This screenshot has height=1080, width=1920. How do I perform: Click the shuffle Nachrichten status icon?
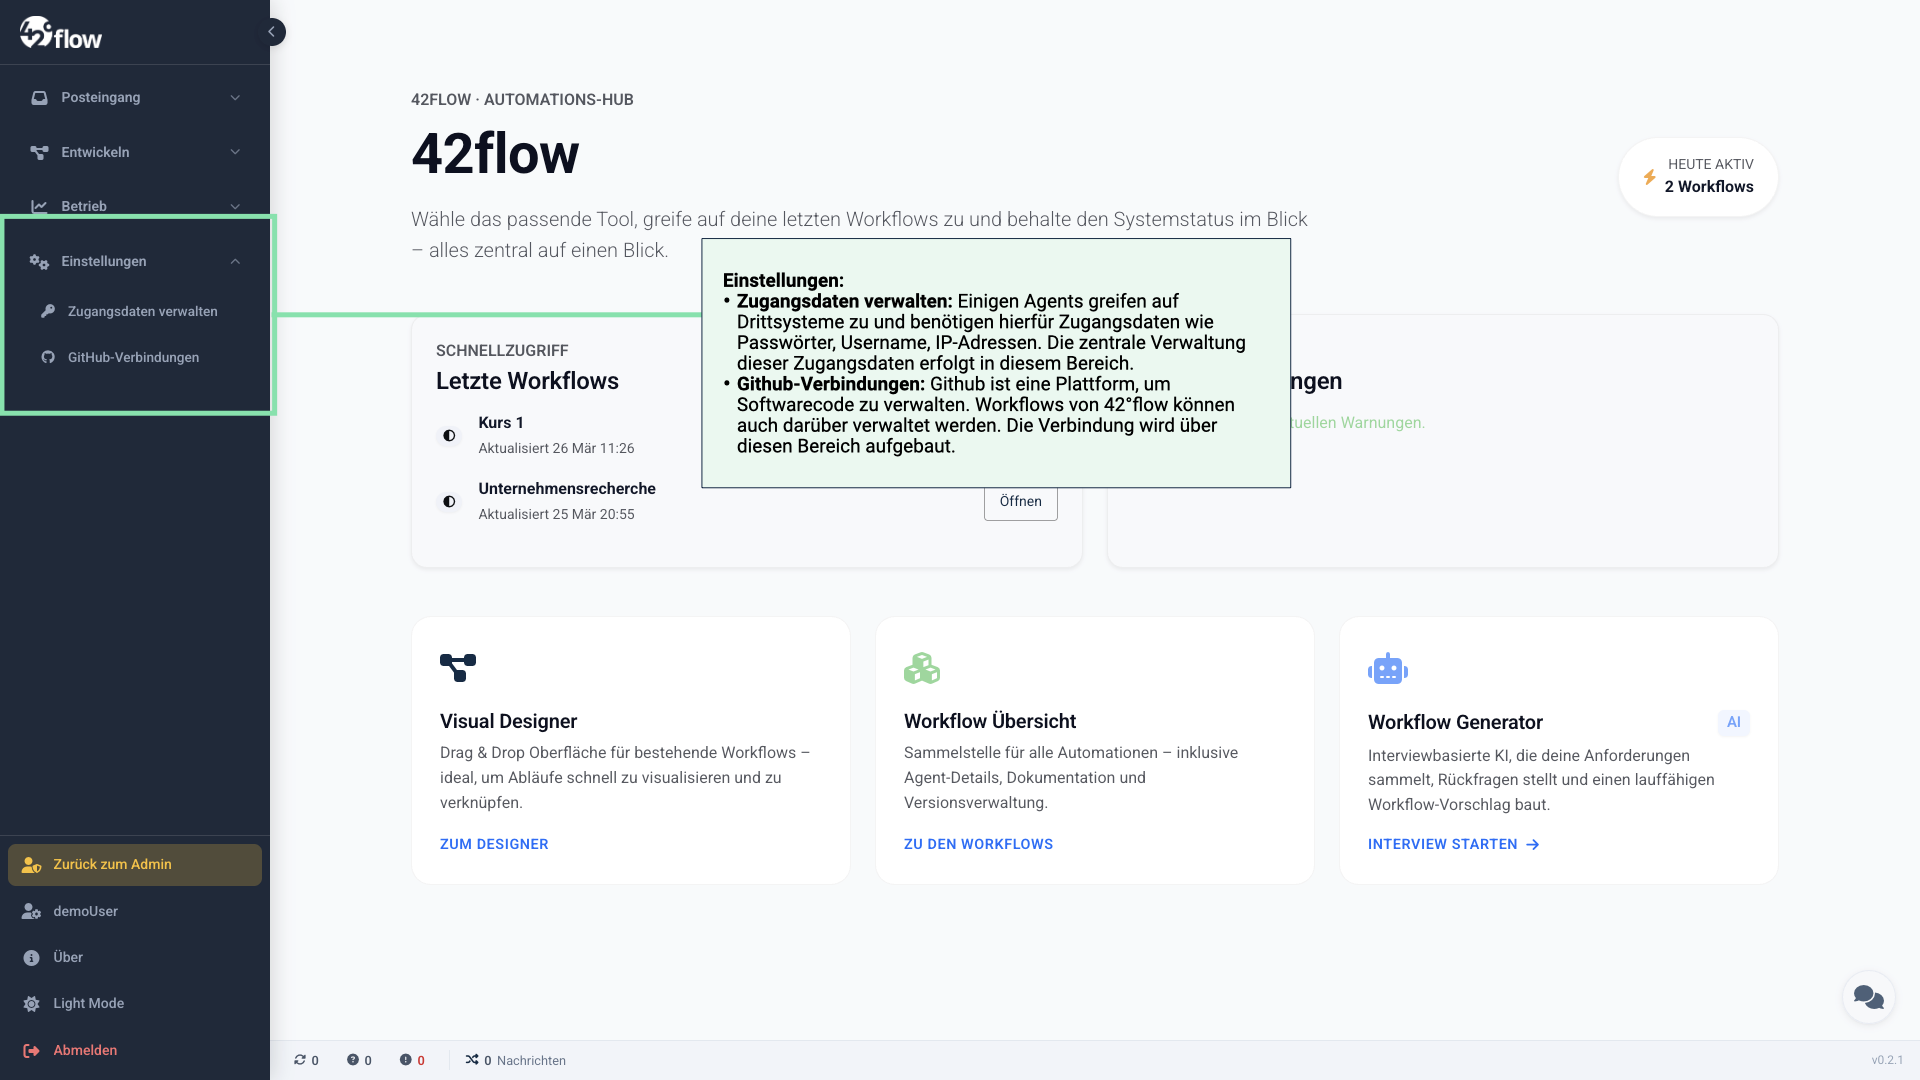point(472,1060)
